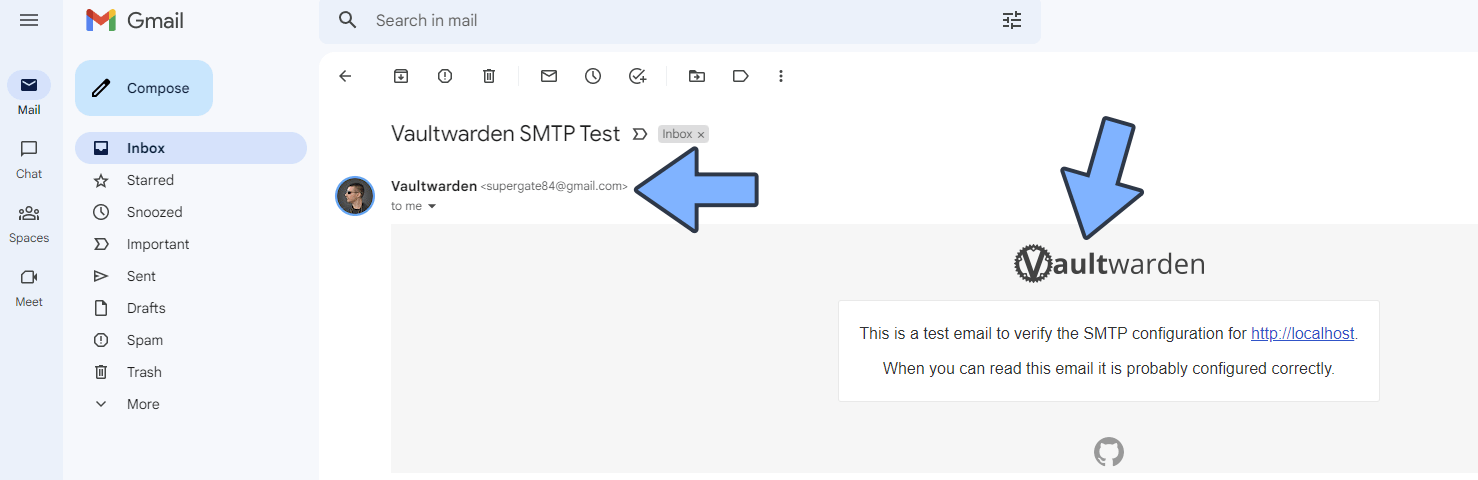
Task: Compose a new email
Action: pyautogui.click(x=144, y=88)
